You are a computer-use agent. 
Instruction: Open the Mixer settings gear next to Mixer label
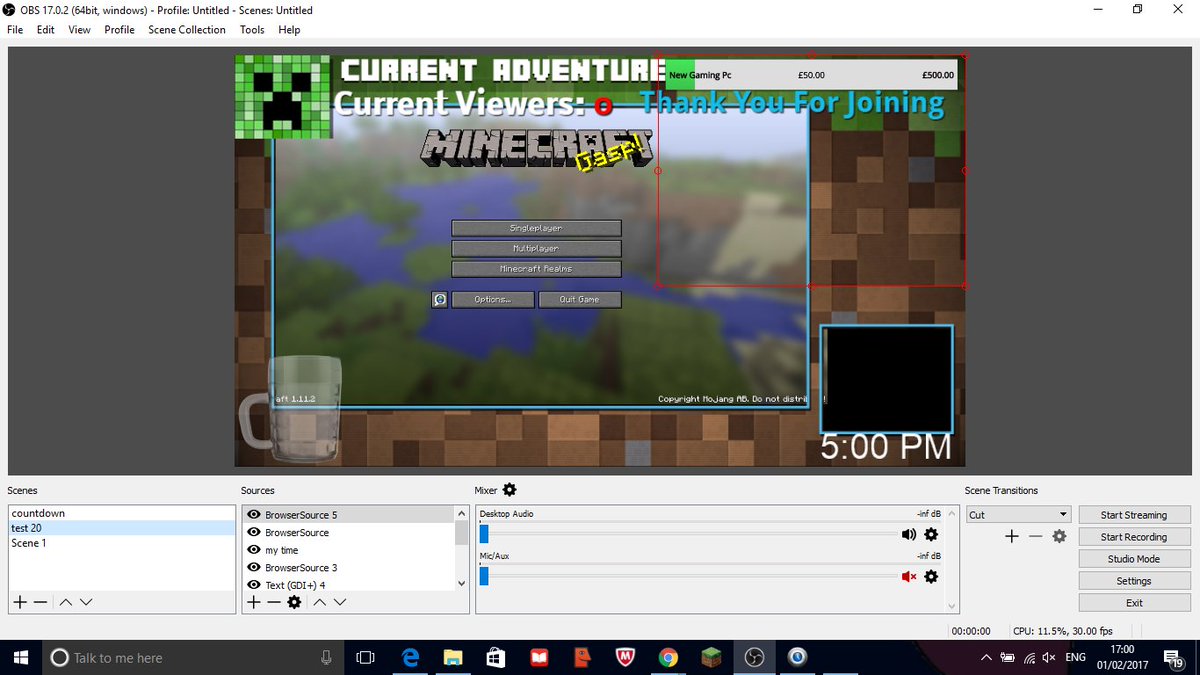coord(509,490)
